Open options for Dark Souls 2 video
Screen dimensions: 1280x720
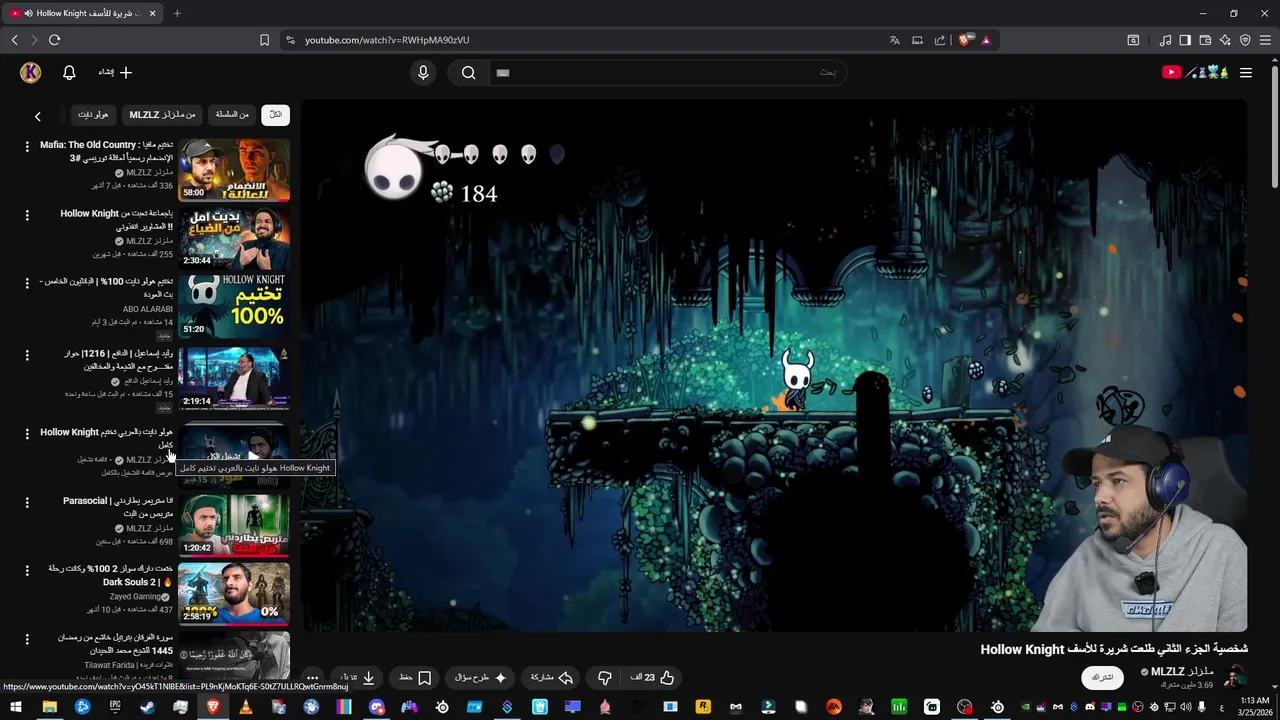[x=27, y=570]
